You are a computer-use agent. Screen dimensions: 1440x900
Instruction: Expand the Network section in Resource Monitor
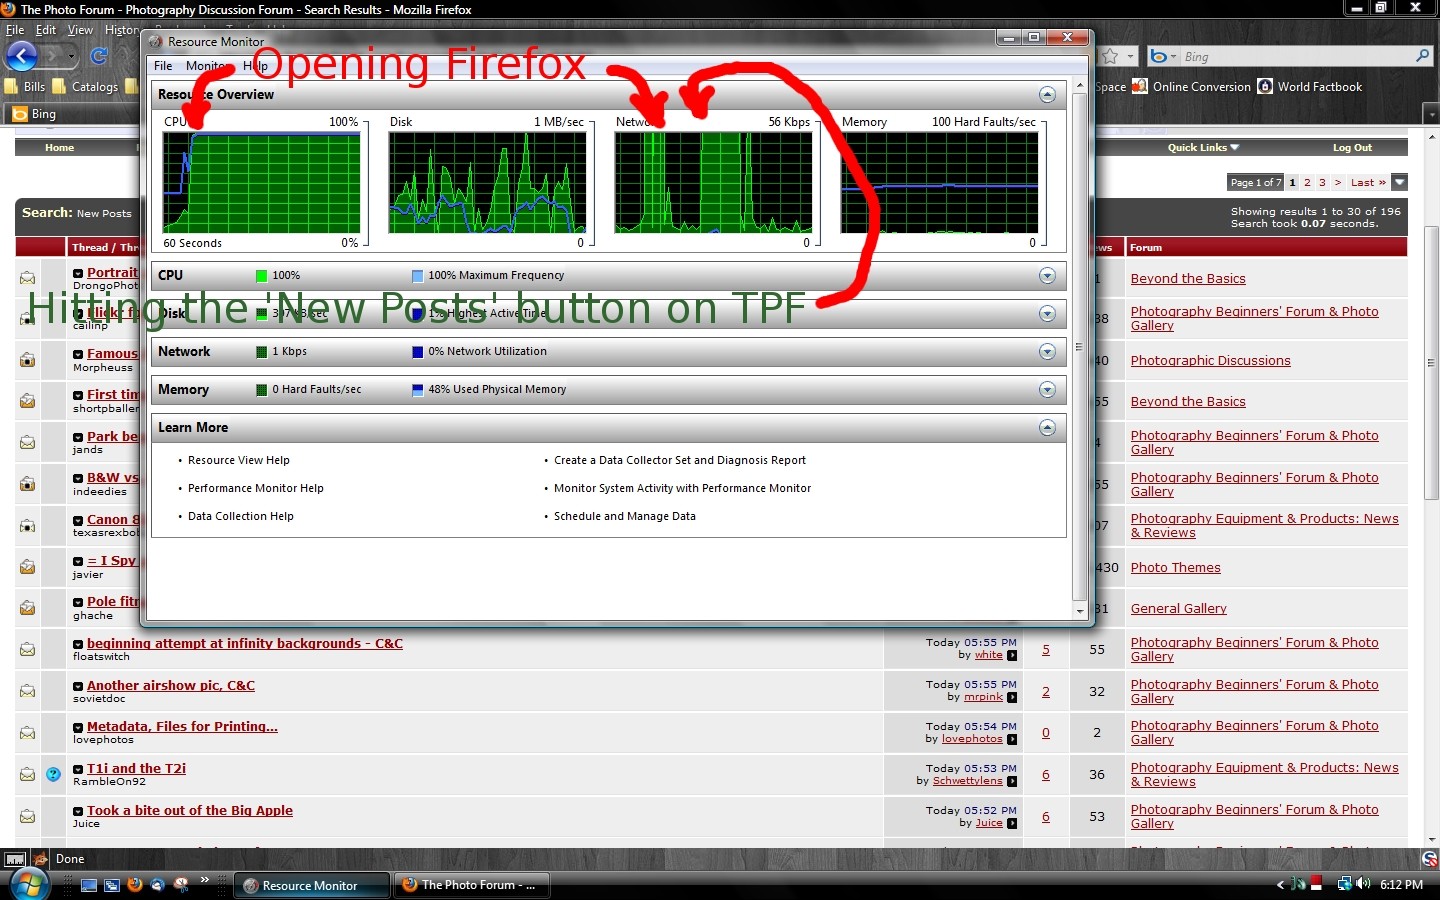pyautogui.click(x=1047, y=352)
